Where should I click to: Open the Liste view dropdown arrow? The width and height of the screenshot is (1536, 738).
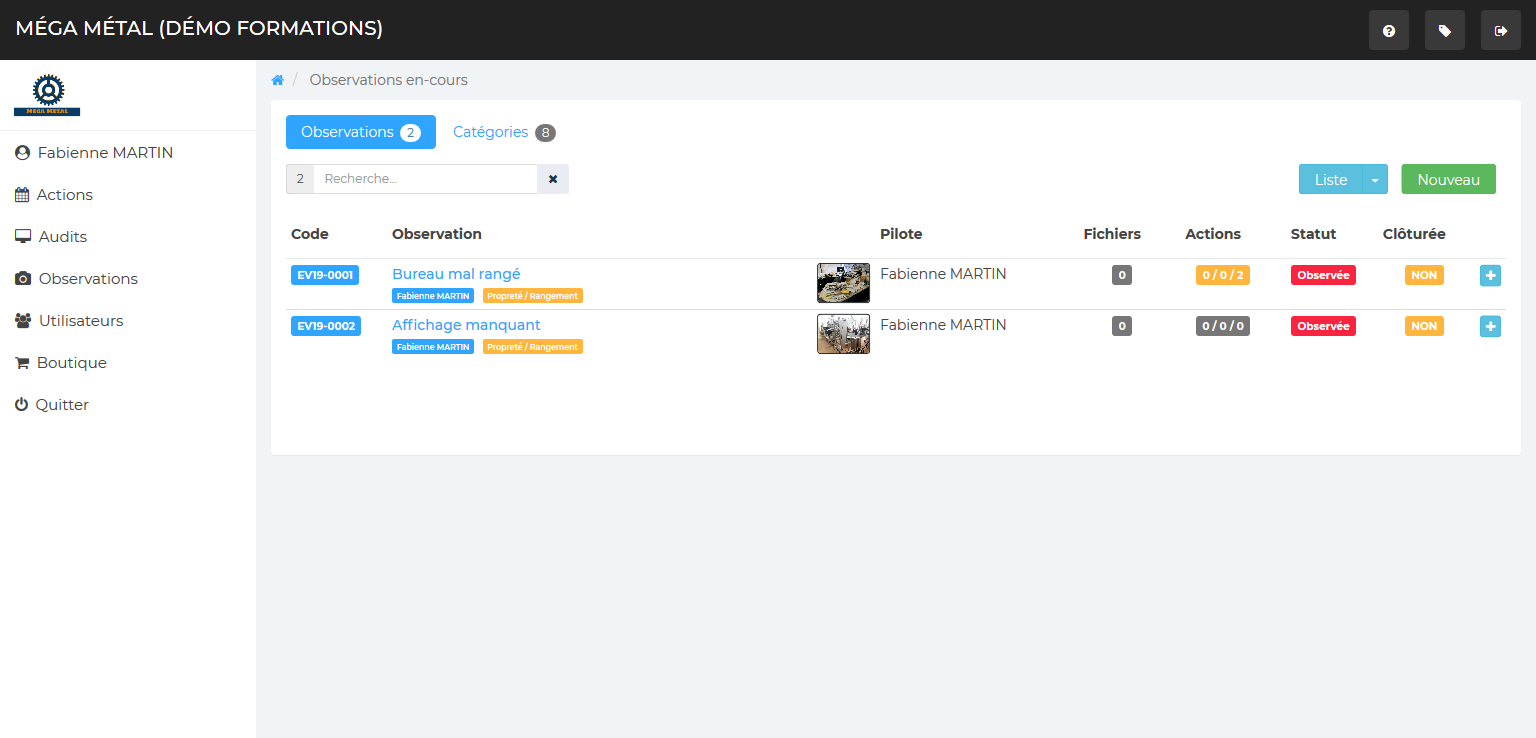pos(1375,180)
